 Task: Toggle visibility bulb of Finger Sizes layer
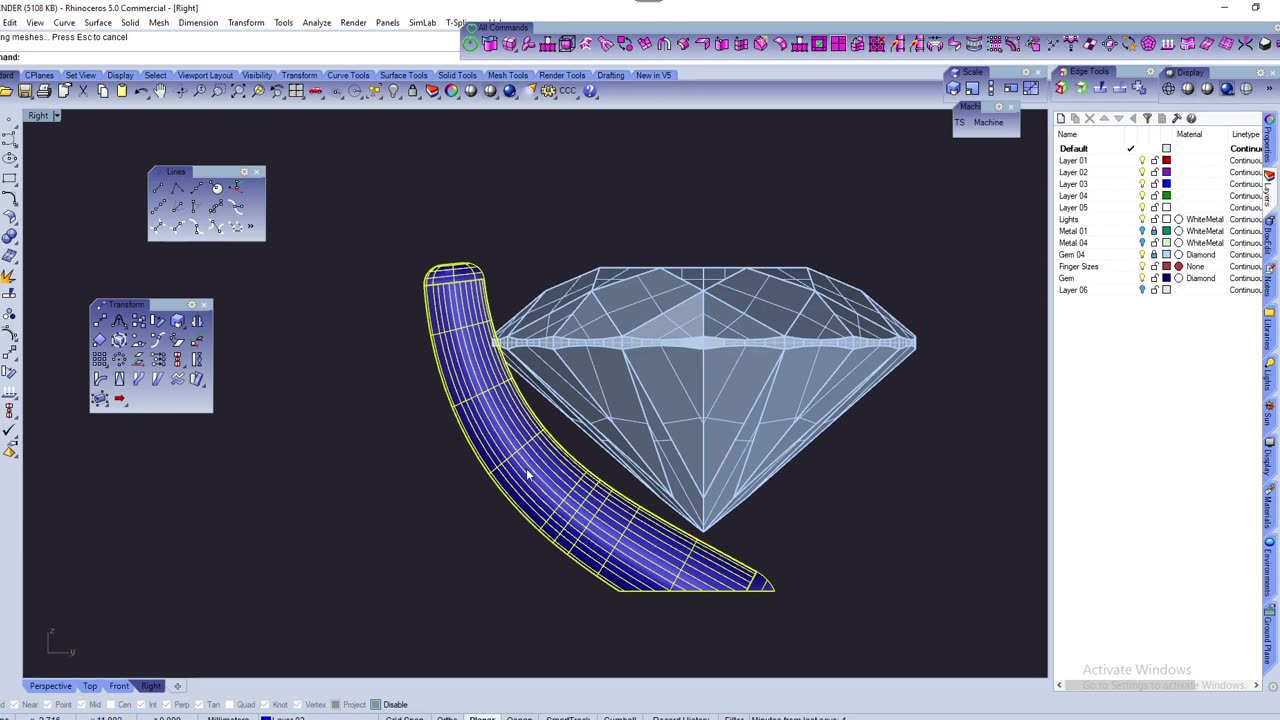pyautogui.click(x=1142, y=267)
